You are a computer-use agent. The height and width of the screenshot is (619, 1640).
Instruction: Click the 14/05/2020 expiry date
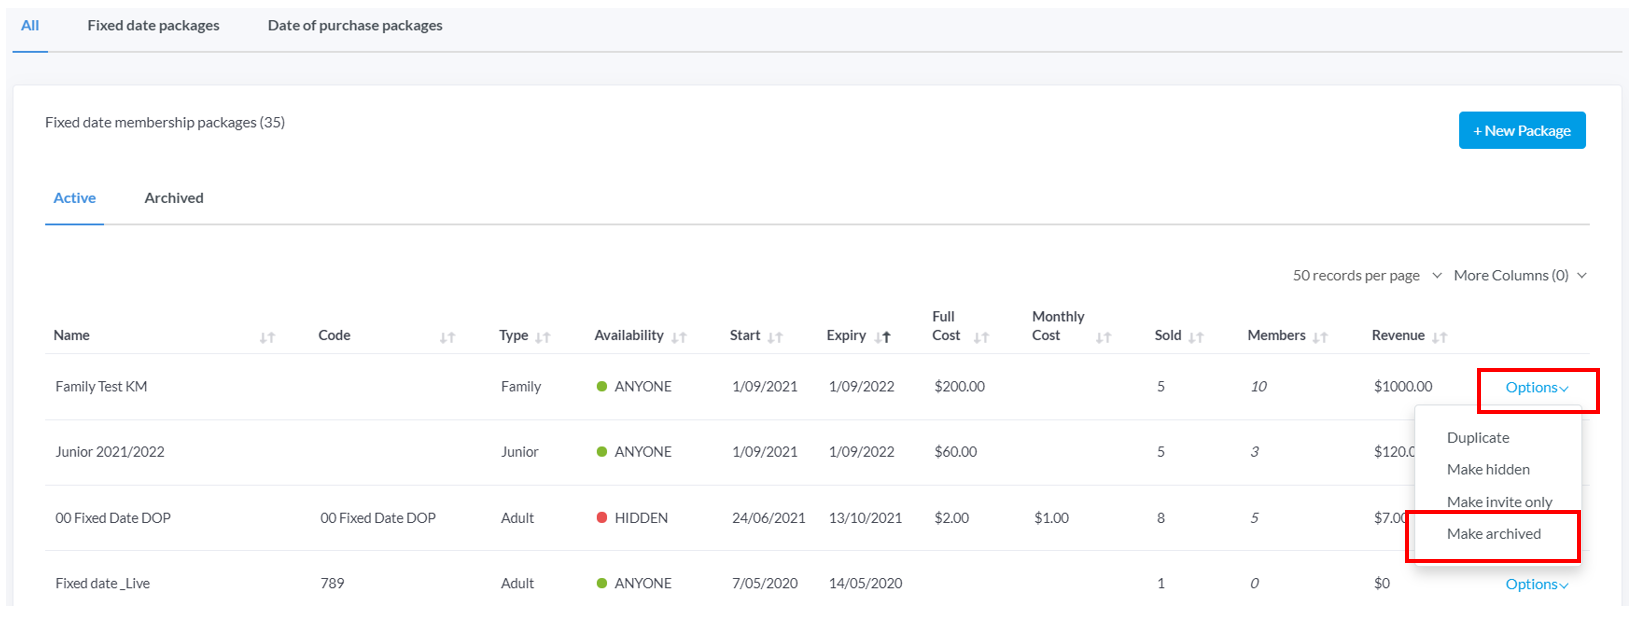pyautogui.click(x=865, y=583)
